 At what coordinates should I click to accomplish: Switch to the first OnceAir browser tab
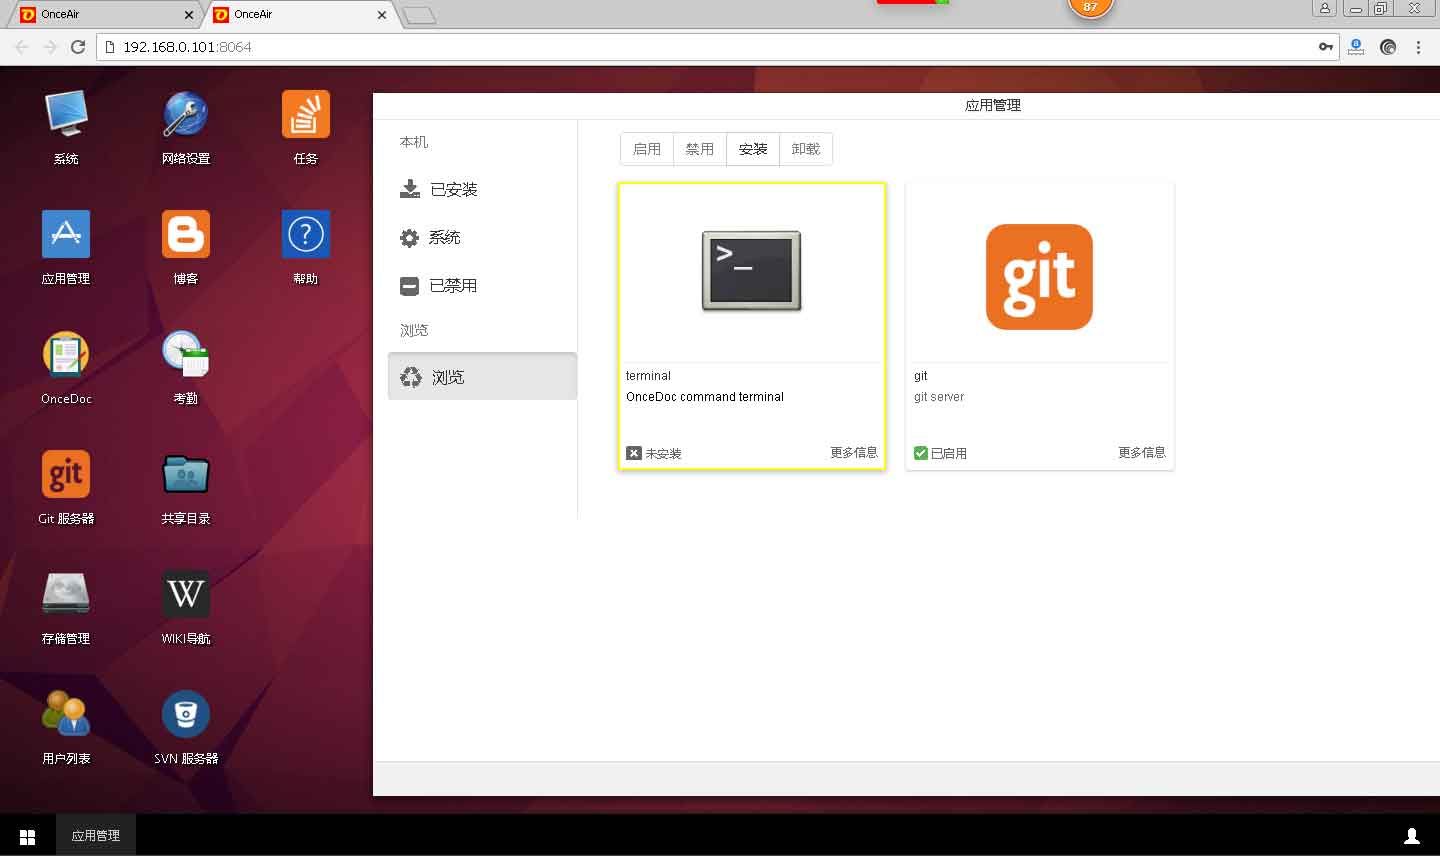coord(100,14)
